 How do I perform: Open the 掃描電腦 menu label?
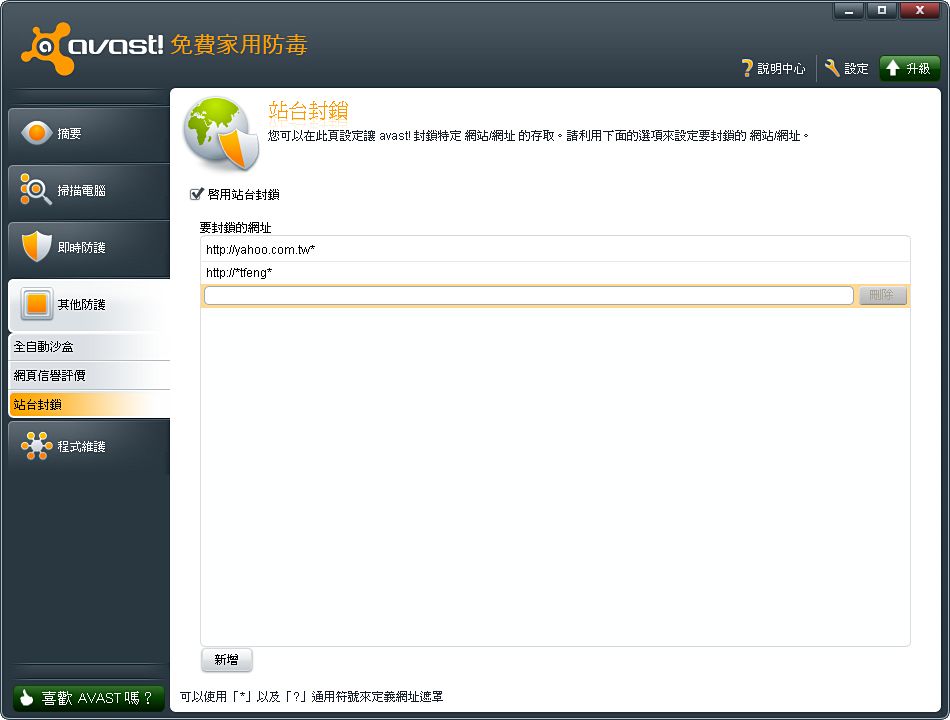[x=81, y=190]
